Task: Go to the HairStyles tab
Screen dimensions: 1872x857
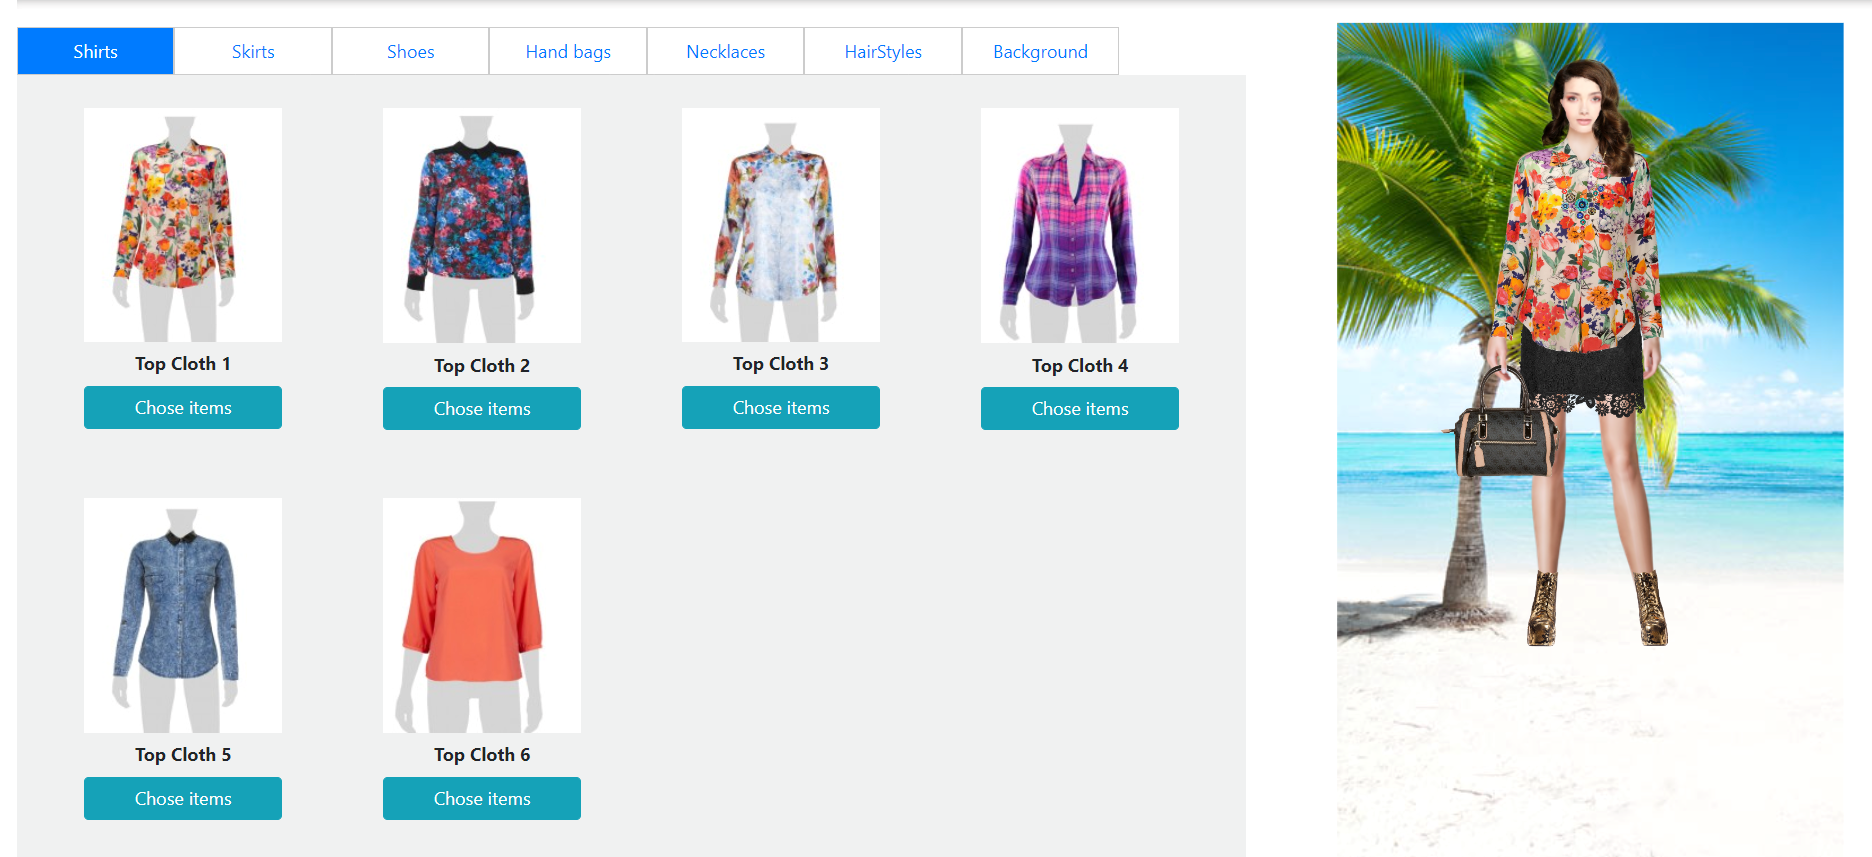Action: tap(883, 51)
